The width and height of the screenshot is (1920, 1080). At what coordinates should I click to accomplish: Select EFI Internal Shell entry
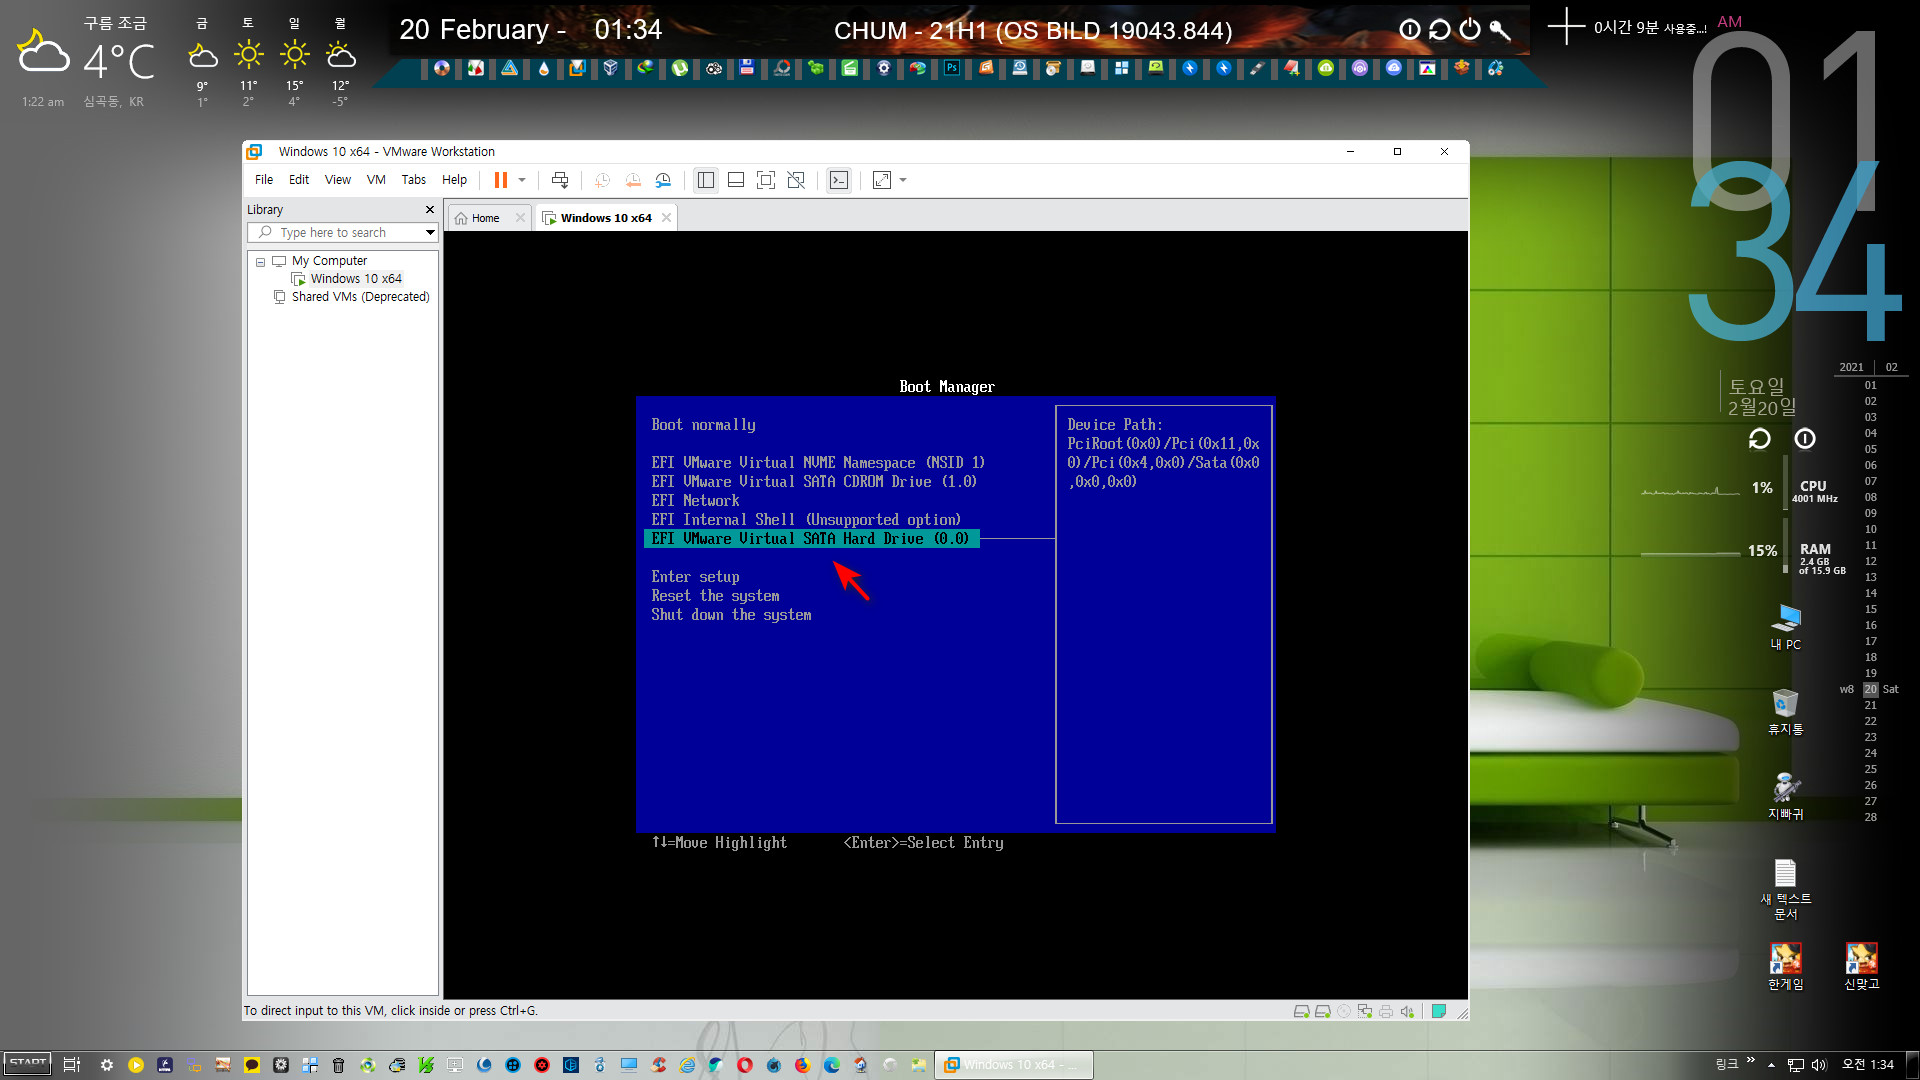click(806, 520)
